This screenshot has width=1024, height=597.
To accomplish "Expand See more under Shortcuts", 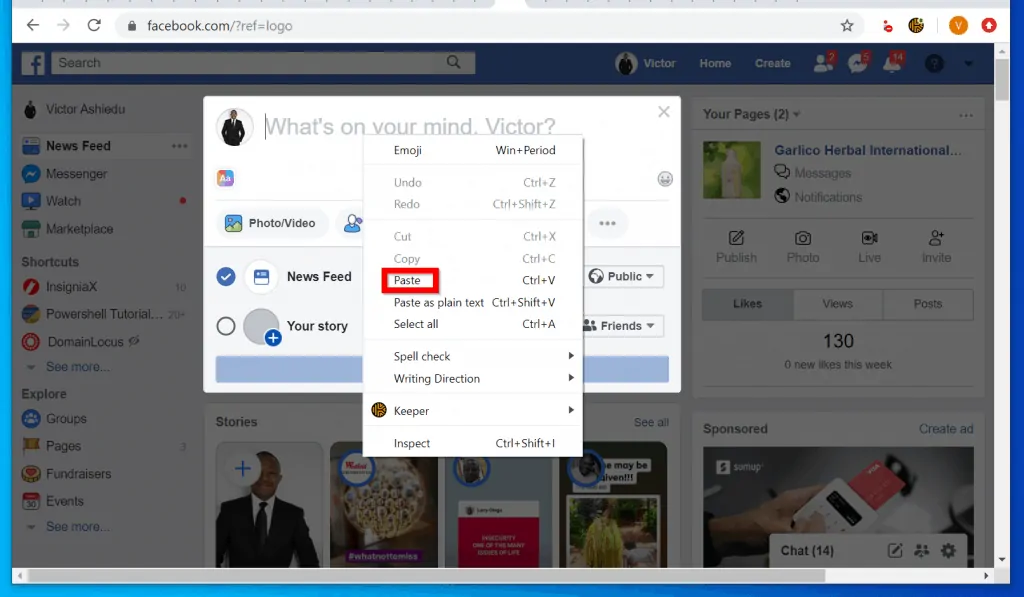I will point(77,367).
